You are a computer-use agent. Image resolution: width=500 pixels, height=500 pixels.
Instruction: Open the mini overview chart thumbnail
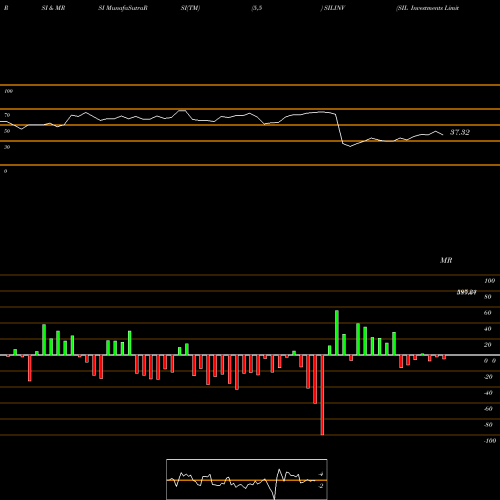coord(247,479)
